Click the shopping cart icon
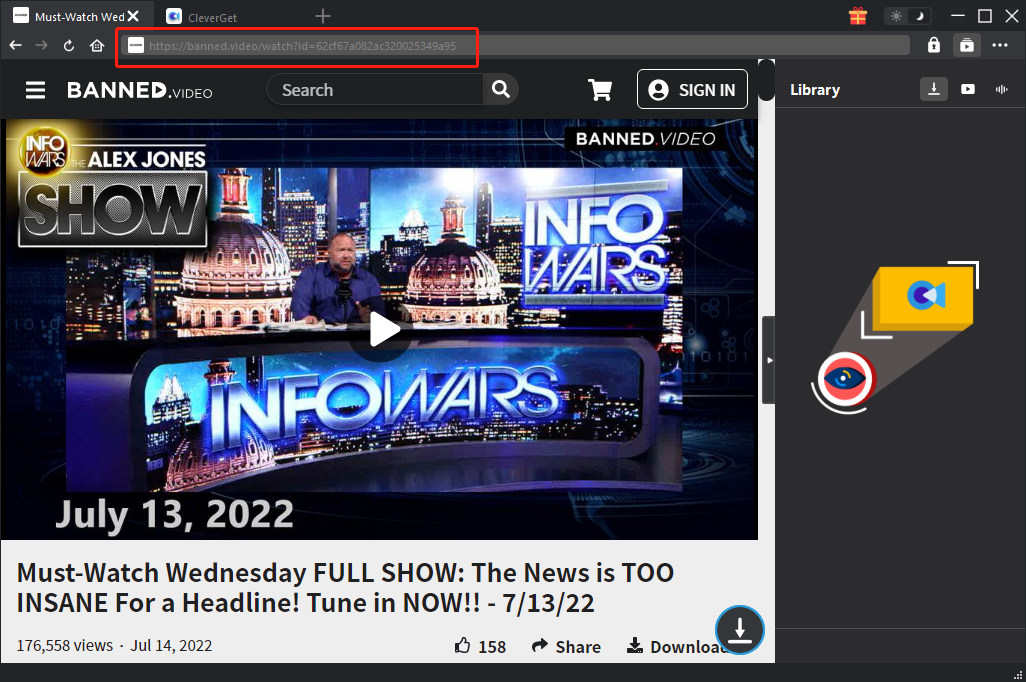Viewport: 1026px width, 682px height. 600,90
